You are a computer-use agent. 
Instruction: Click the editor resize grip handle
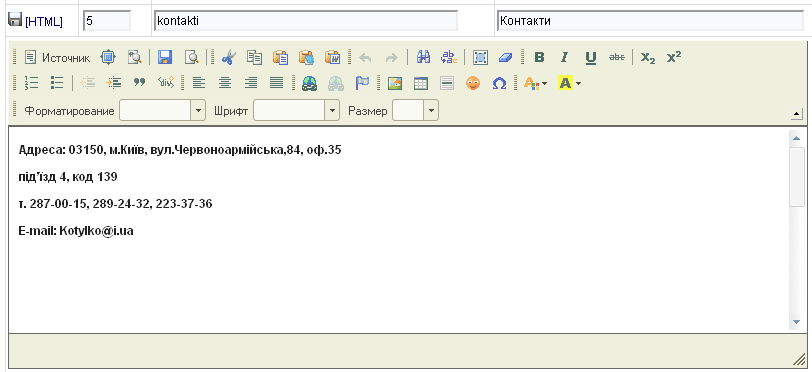798,361
